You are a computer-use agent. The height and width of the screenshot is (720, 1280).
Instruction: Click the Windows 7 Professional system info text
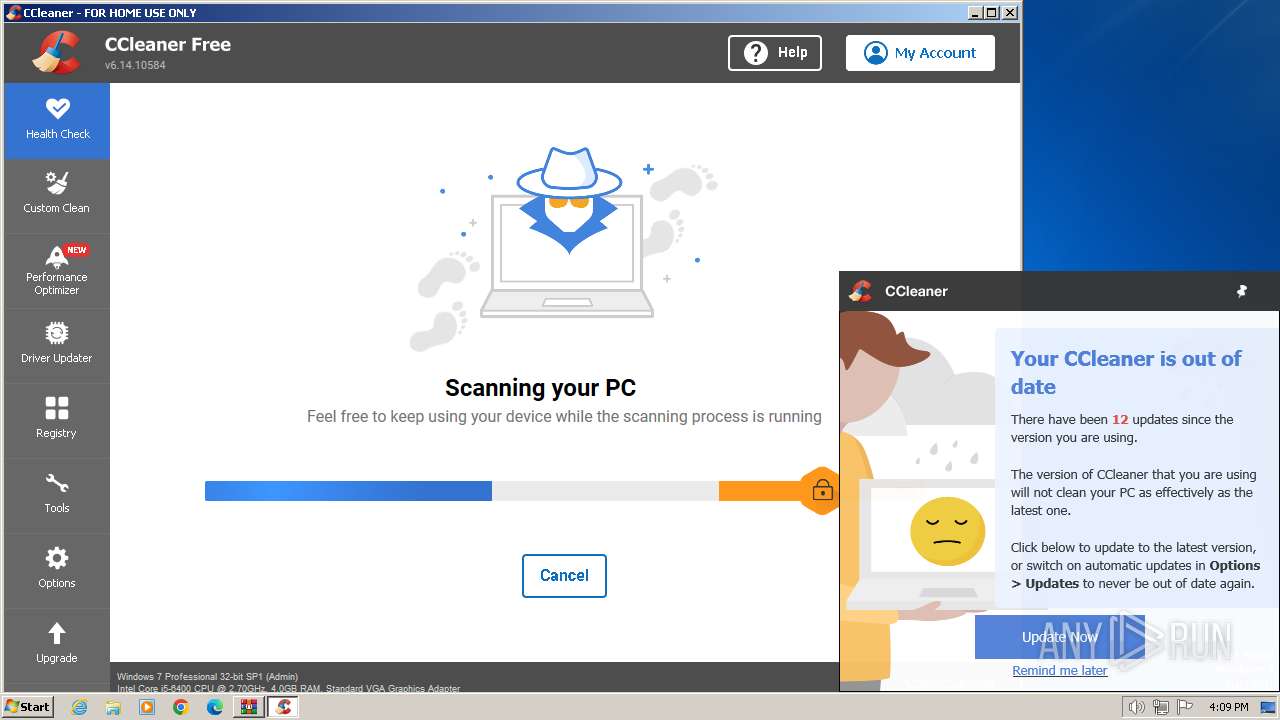pos(207,677)
